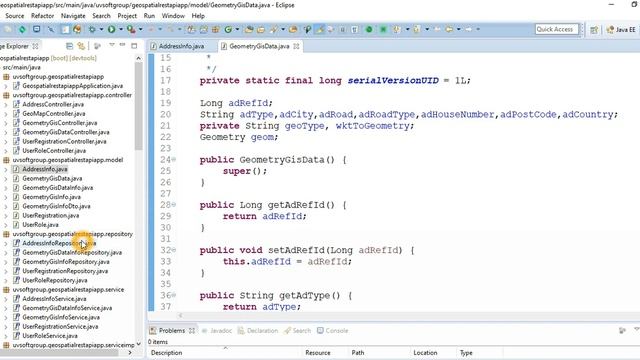Open the Source menu
640x360 pixels.
click(x=15, y=16)
